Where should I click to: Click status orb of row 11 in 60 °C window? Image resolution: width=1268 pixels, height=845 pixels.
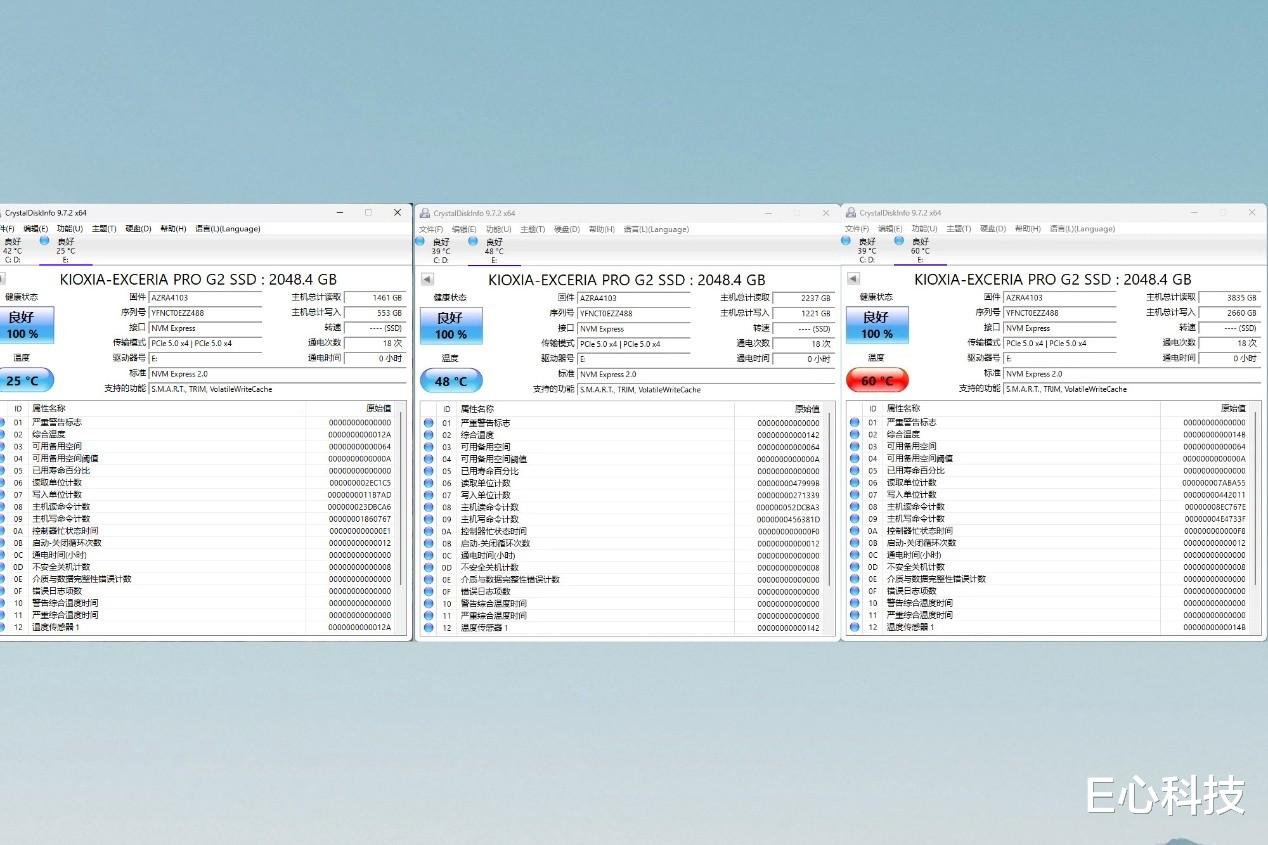[x=855, y=615]
